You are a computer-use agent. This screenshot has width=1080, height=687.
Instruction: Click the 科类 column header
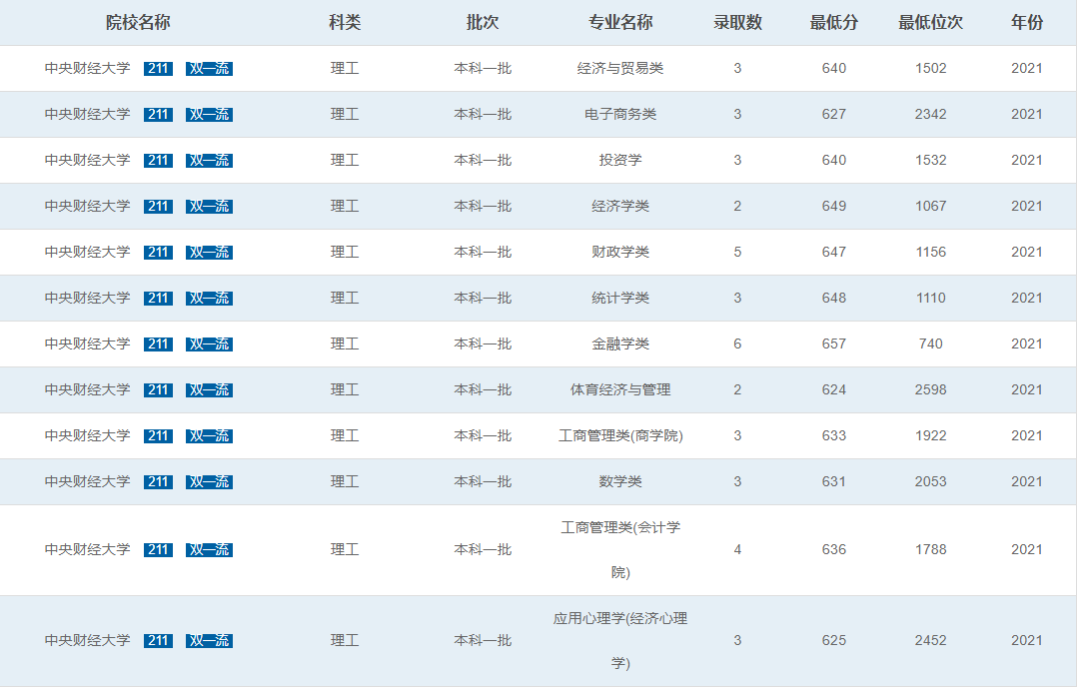344,22
